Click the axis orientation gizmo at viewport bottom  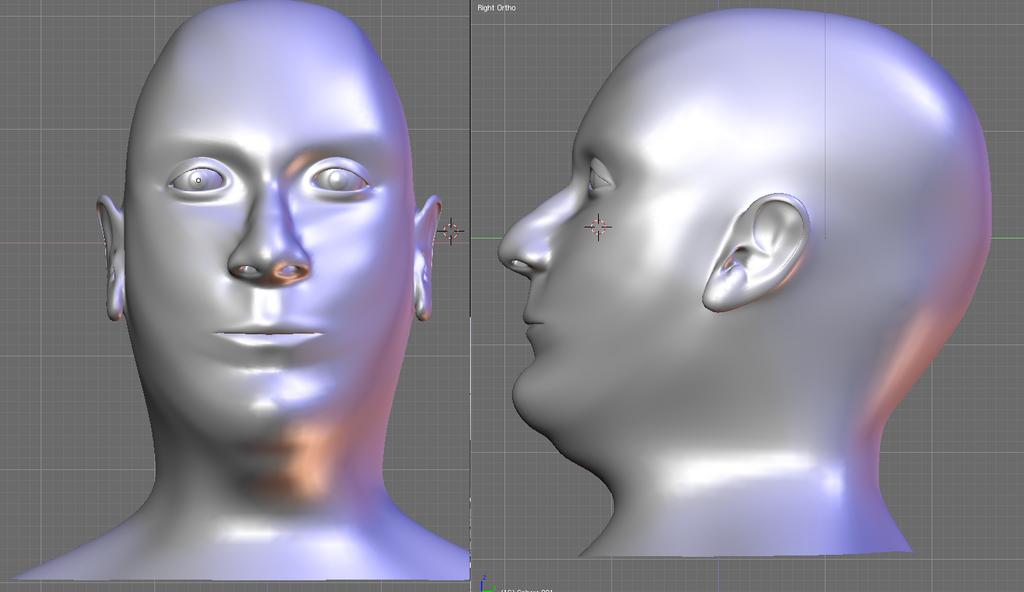click(487, 585)
